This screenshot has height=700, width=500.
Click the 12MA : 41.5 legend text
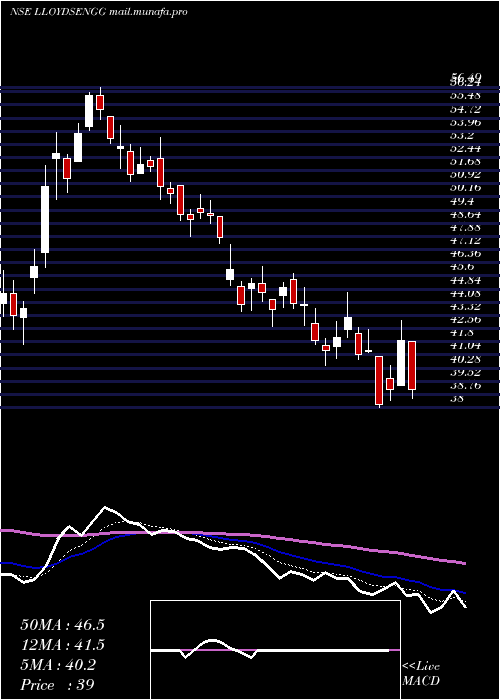click(x=62, y=645)
